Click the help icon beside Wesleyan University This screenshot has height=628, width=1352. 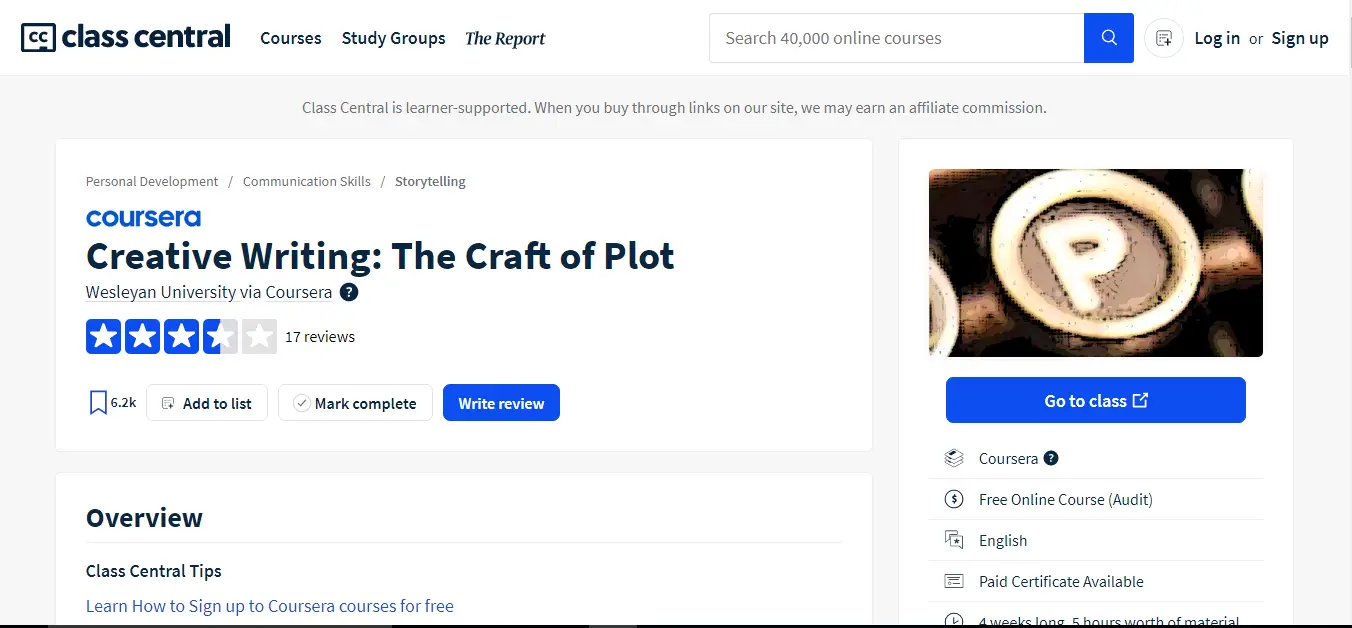click(x=348, y=292)
